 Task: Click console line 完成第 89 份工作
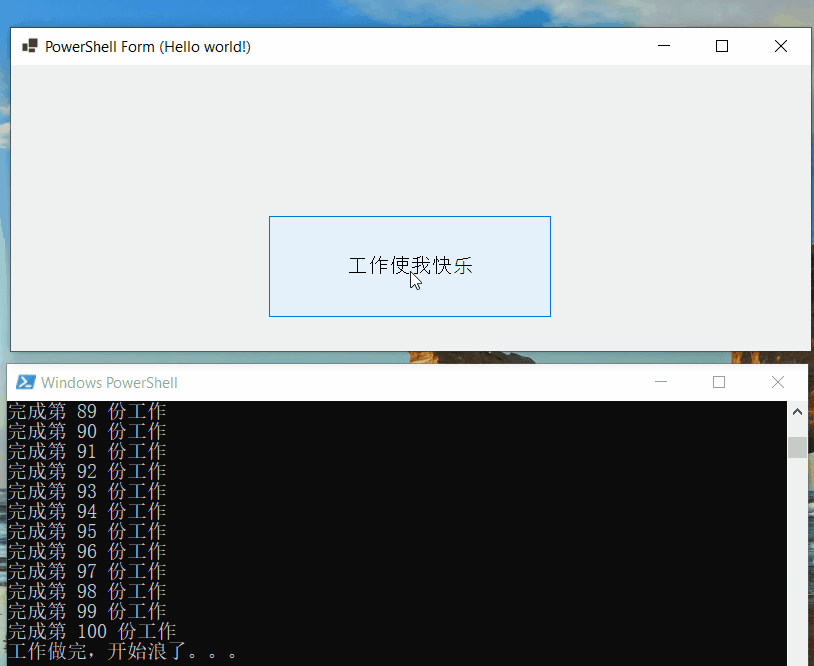click(x=87, y=411)
